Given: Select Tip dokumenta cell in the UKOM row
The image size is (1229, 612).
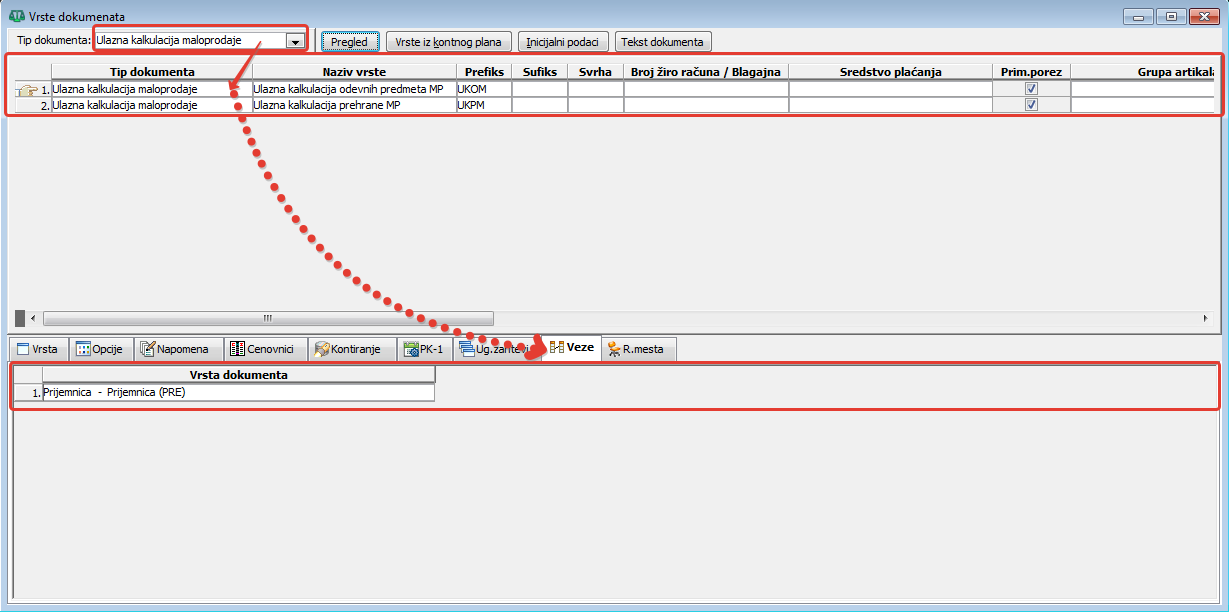Looking at the screenshot, I should tap(152, 89).
